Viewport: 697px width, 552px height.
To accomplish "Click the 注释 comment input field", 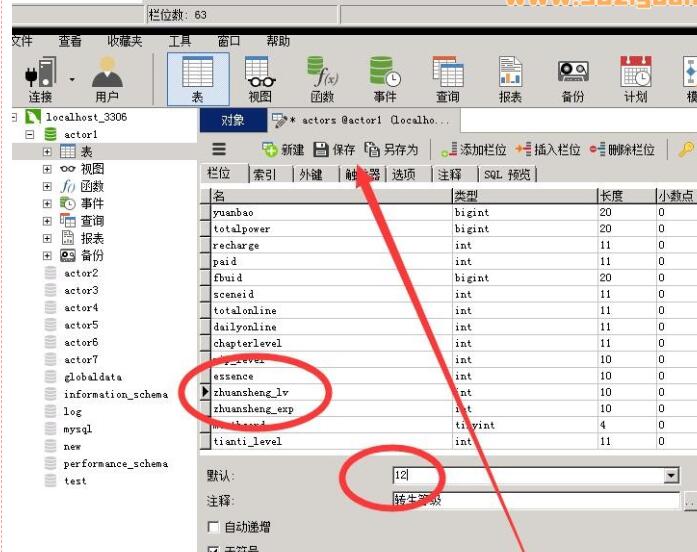I will [535, 499].
